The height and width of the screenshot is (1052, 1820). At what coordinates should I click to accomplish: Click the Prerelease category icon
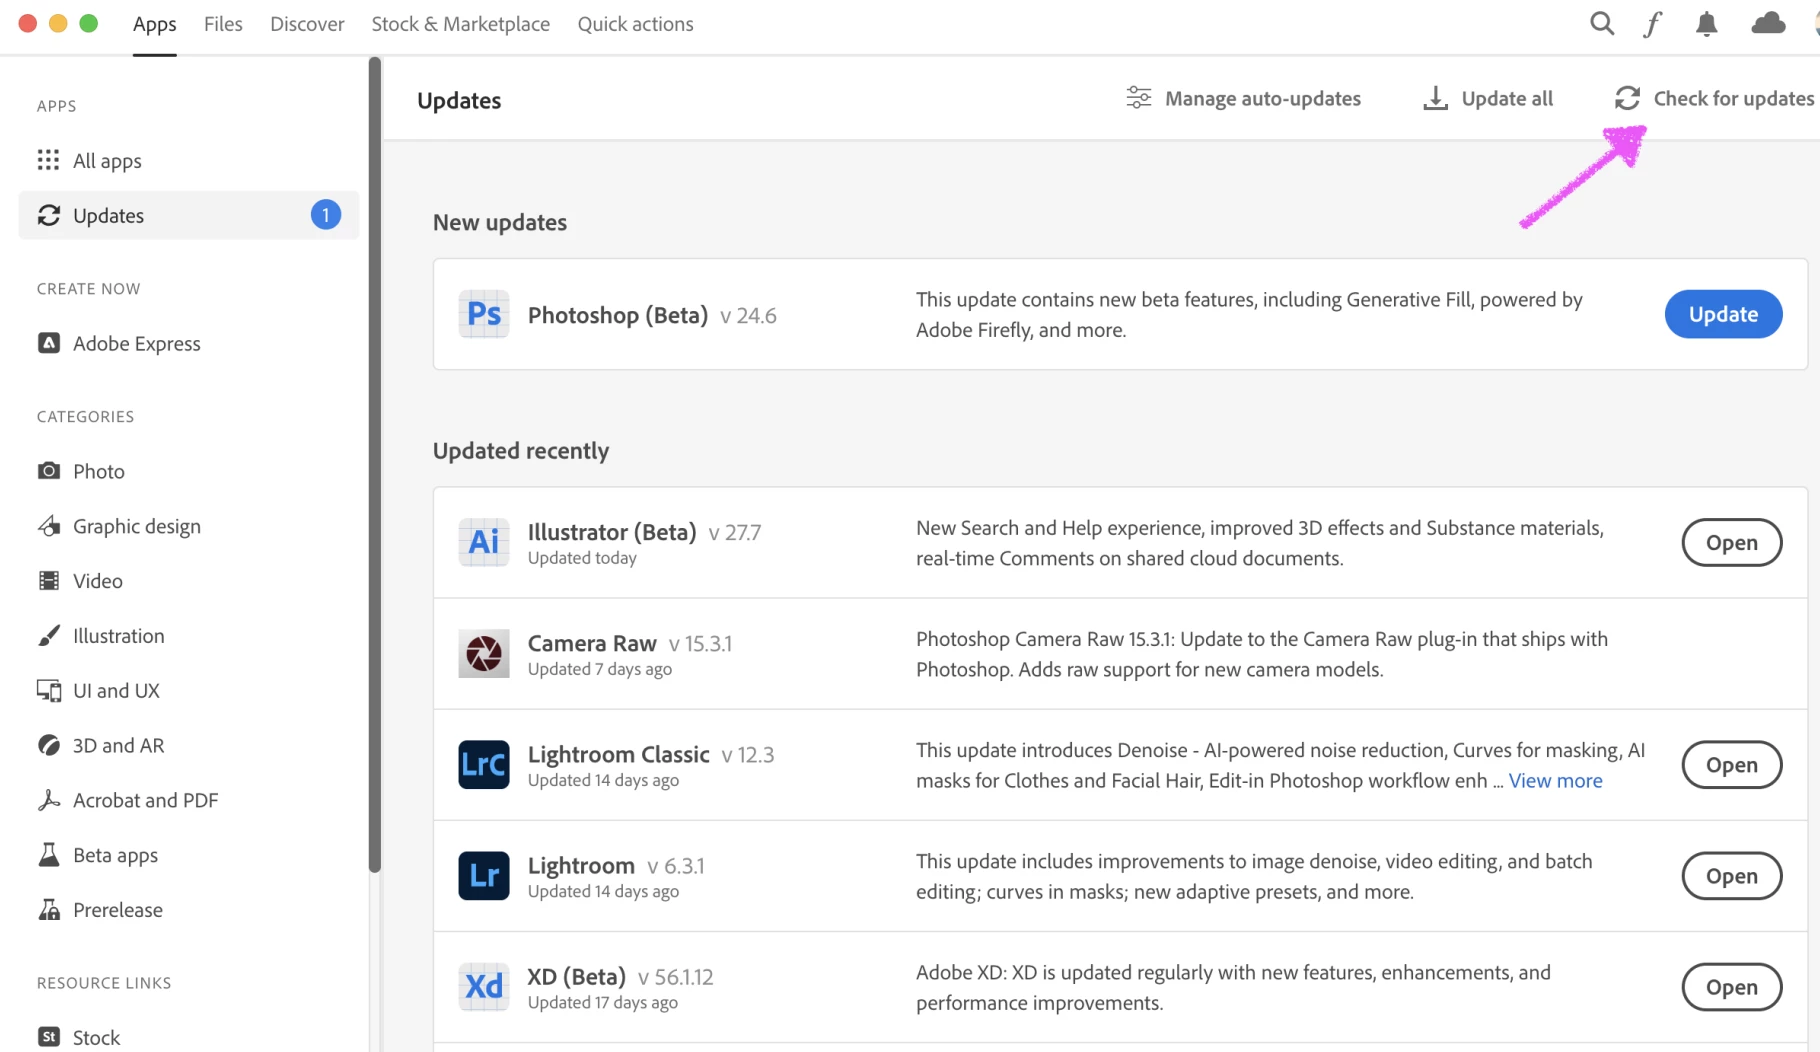tap(48, 910)
